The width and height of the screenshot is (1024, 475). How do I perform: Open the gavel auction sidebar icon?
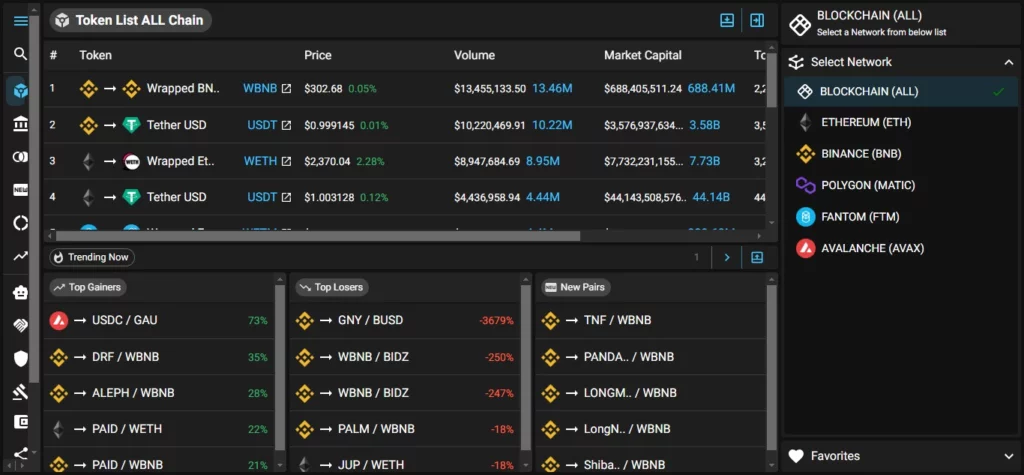[21, 392]
